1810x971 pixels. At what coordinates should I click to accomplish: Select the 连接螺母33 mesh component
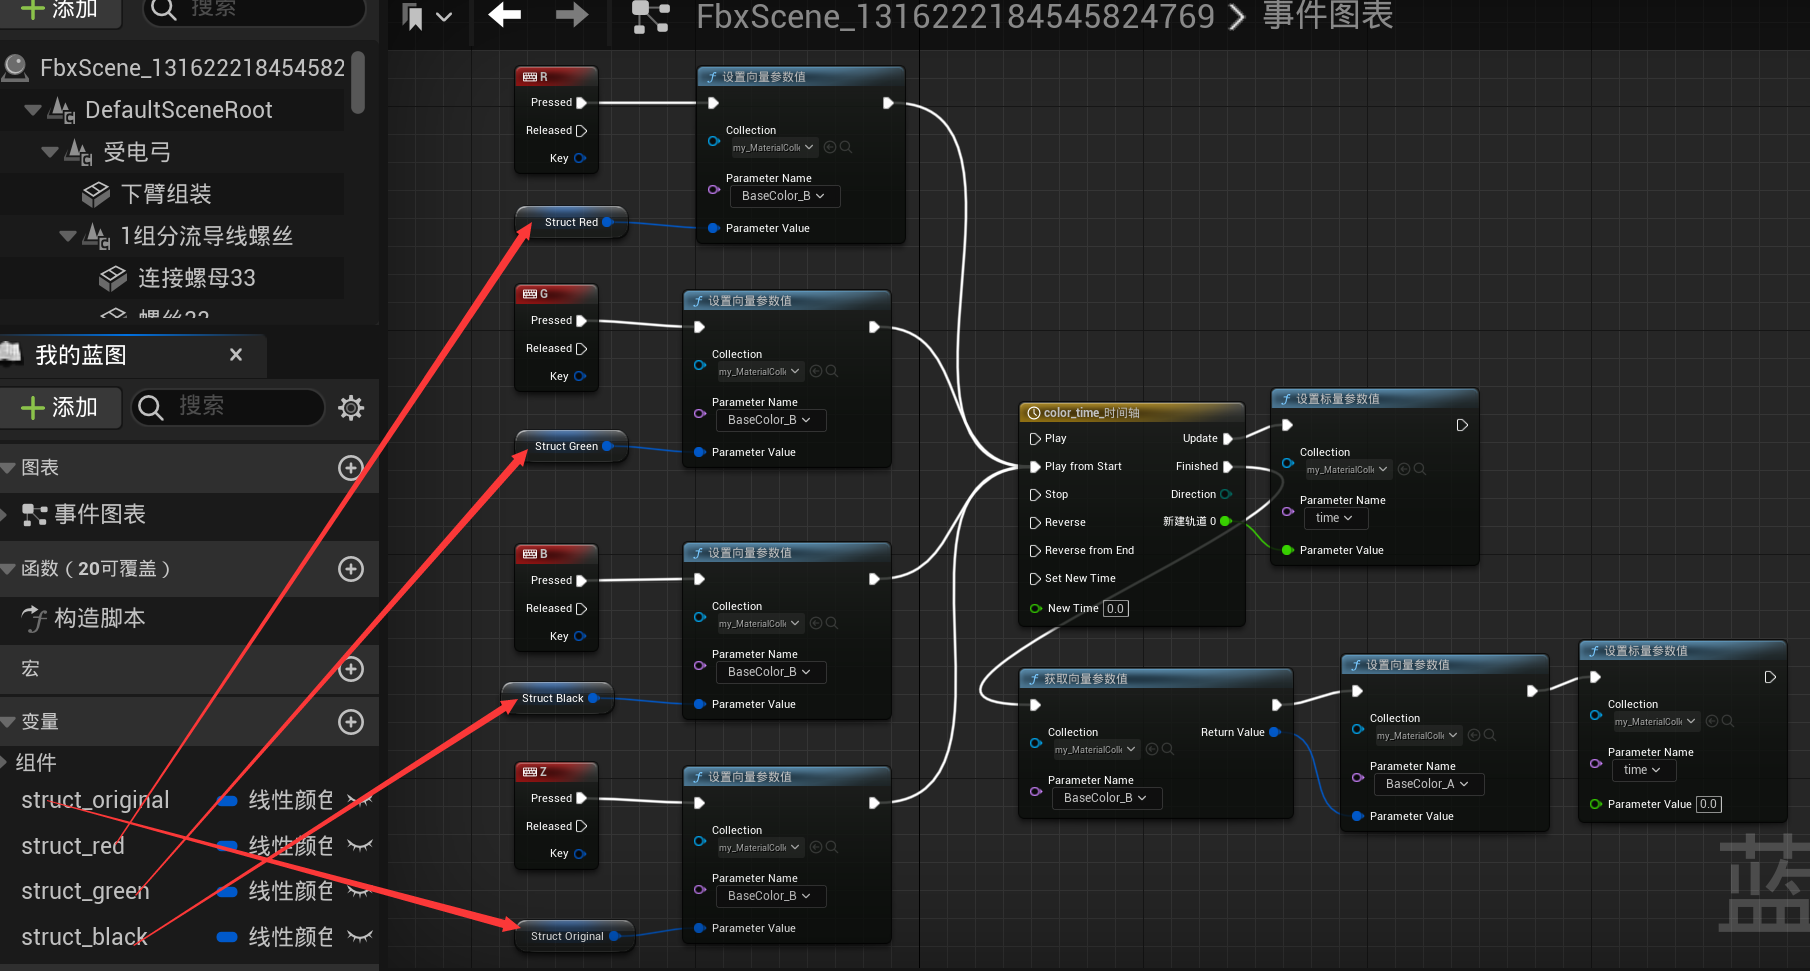(x=196, y=278)
